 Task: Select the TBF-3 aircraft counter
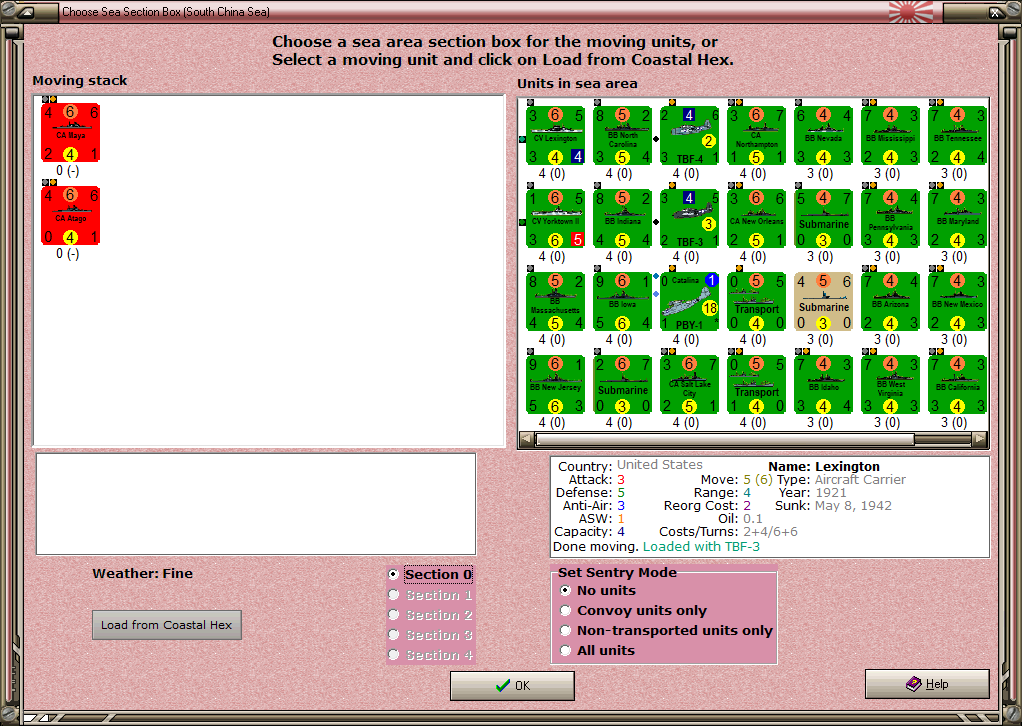click(x=690, y=219)
